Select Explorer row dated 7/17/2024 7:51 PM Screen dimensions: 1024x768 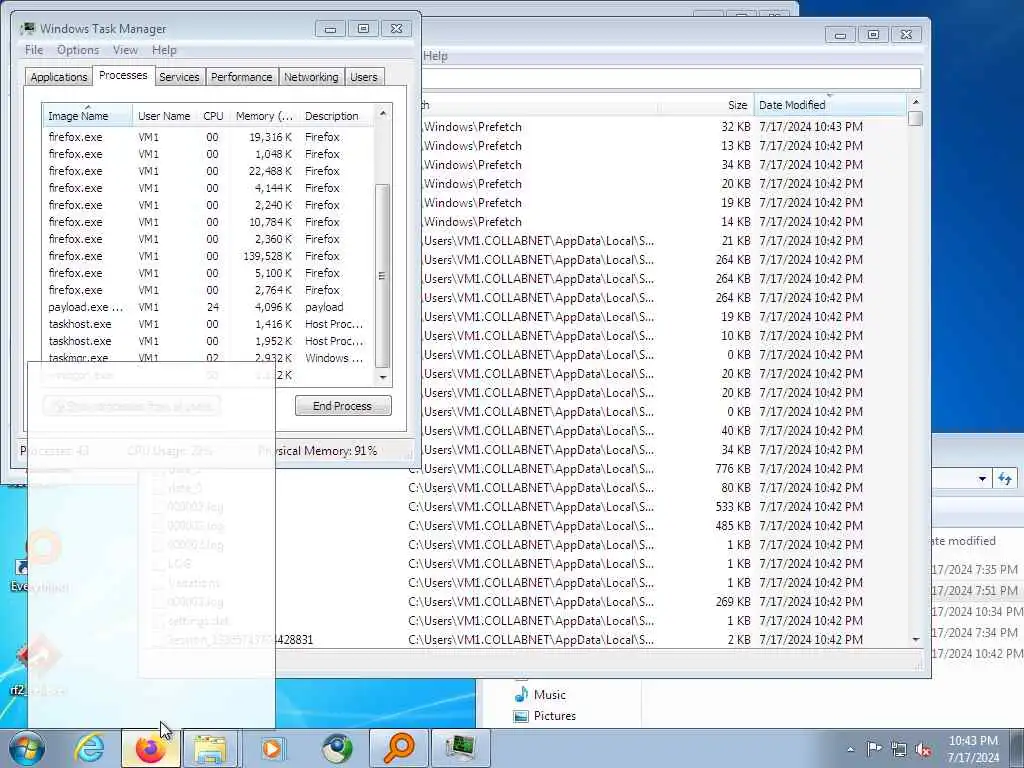pyautogui.click(x=978, y=590)
